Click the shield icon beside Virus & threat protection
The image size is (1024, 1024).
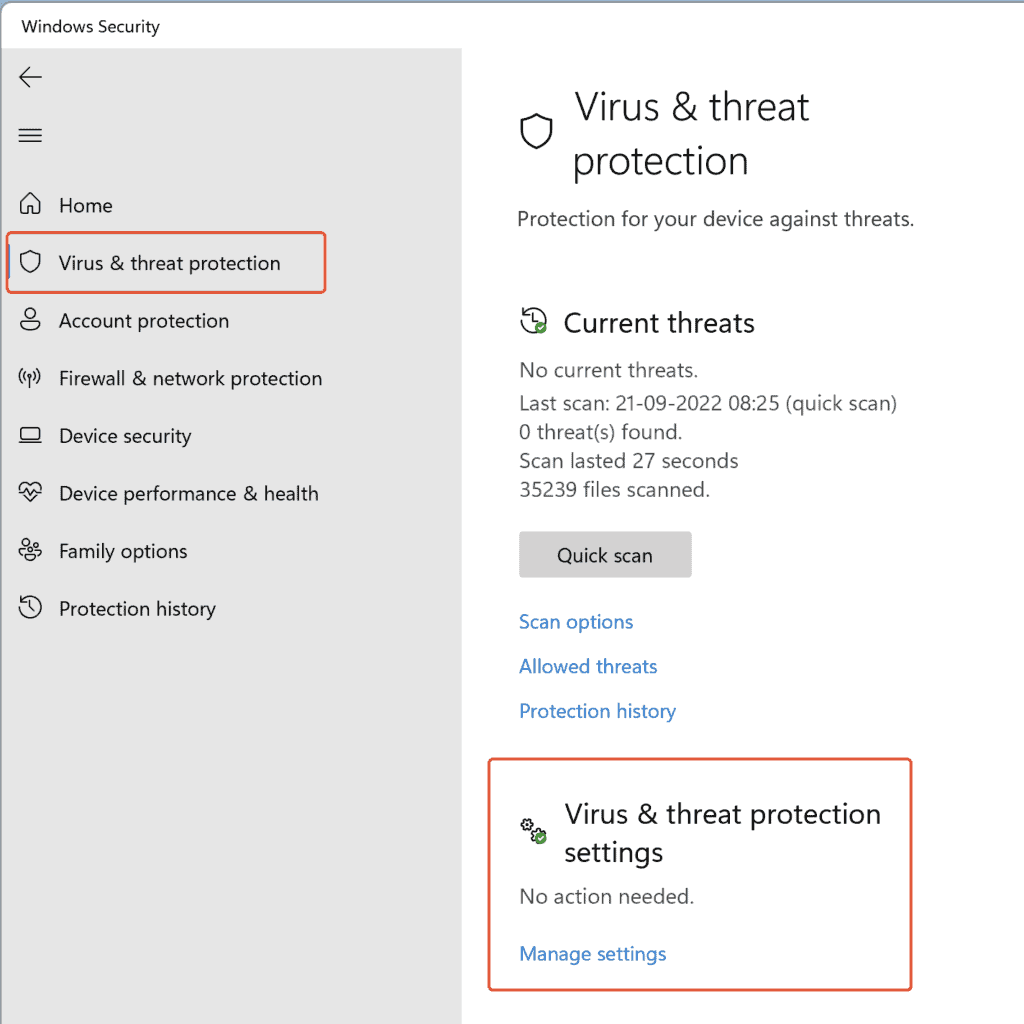pyautogui.click(x=30, y=262)
